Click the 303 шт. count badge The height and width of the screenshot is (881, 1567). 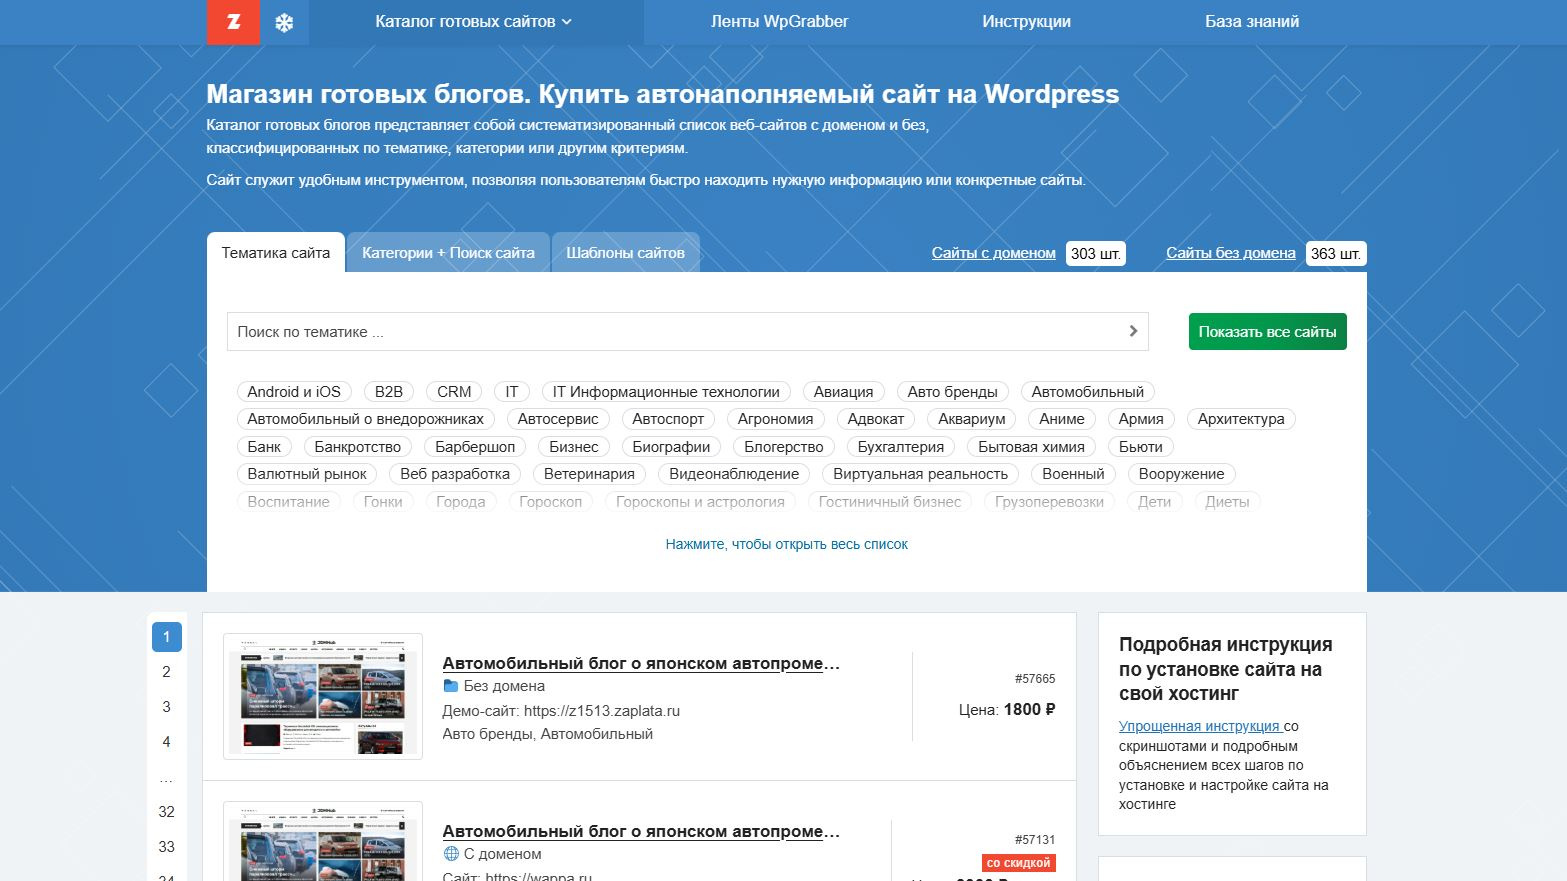coord(1096,254)
